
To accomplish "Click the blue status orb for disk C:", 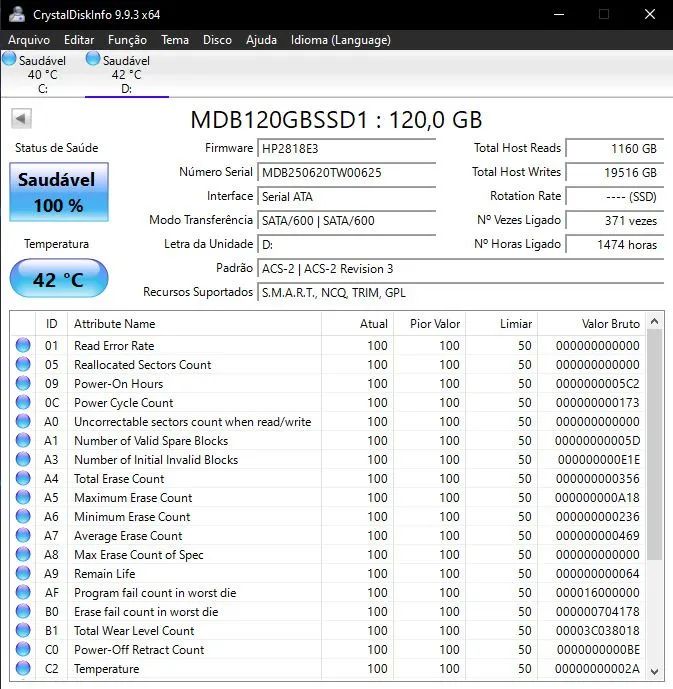I will click(x=9, y=59).
